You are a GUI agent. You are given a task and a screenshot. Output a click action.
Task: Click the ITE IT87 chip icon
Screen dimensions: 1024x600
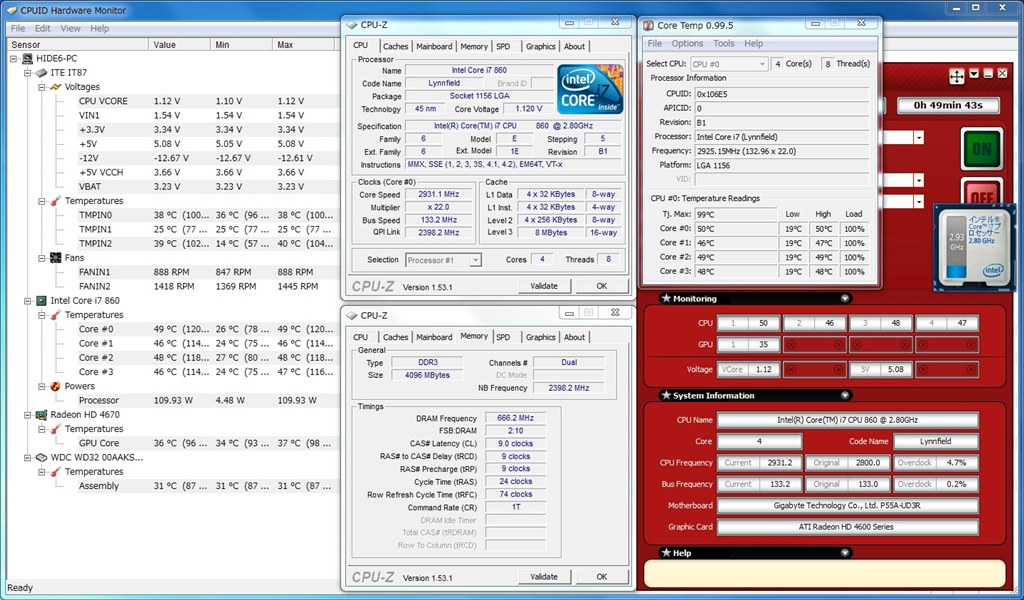42,72
